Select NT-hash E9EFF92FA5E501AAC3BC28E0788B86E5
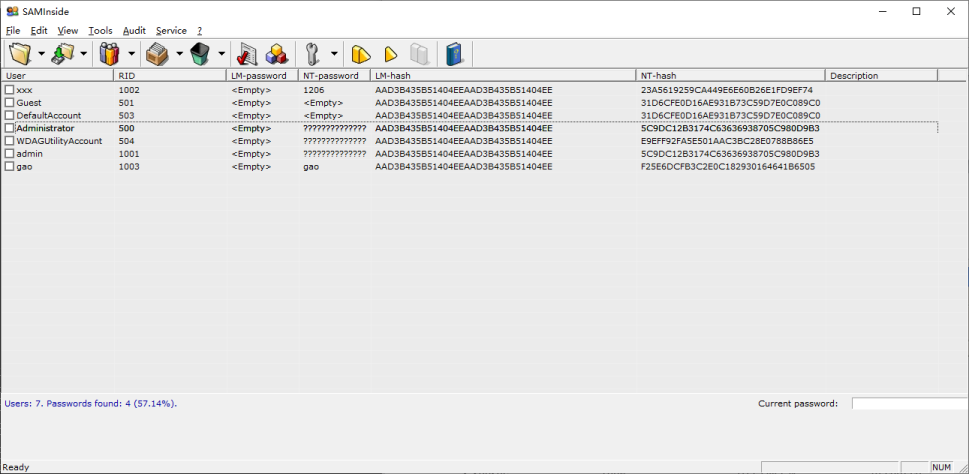 727,141
